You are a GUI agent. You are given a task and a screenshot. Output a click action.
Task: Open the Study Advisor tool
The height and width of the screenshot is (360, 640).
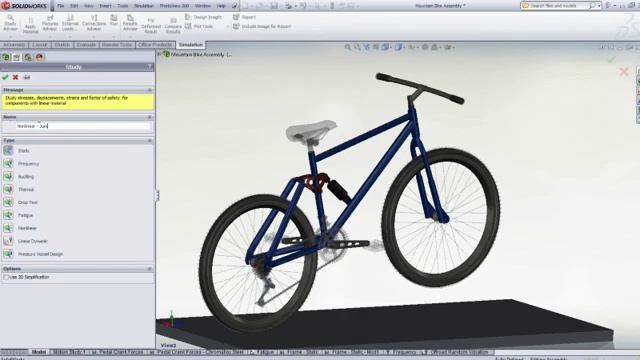10,23
